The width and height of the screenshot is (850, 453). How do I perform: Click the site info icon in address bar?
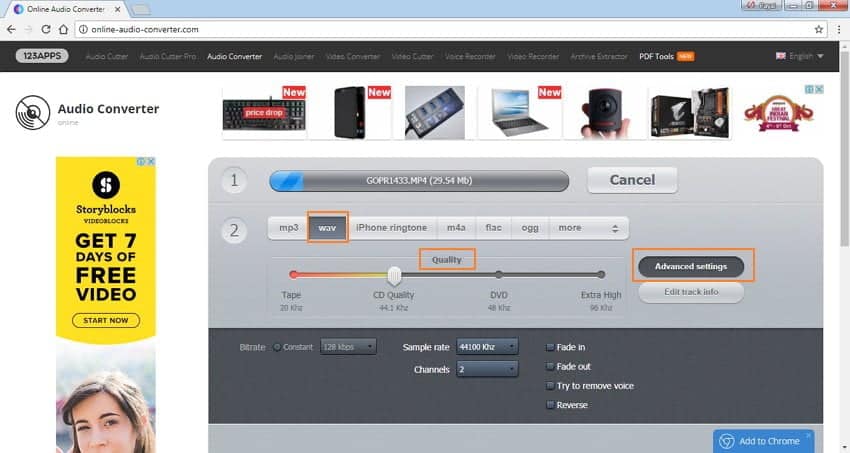click(x=83, y=29)
